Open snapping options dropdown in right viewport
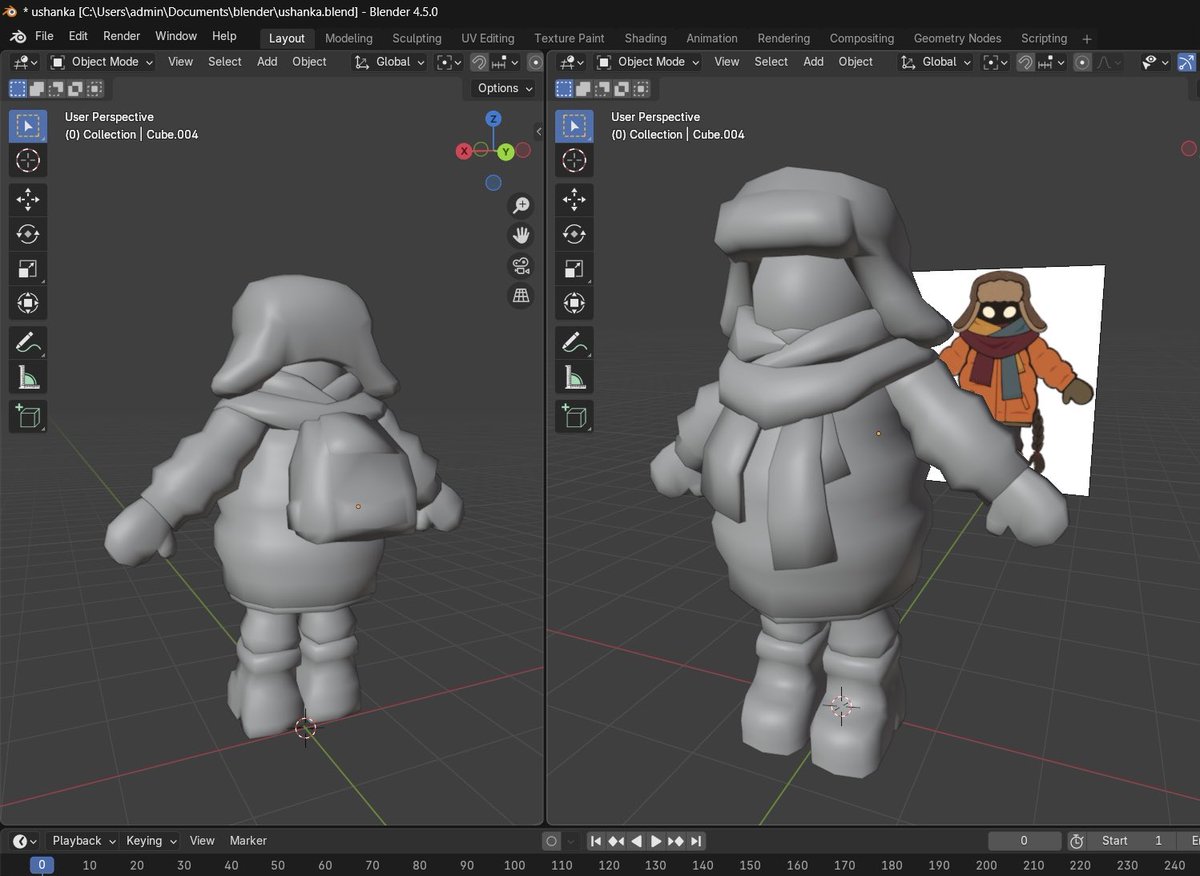 (x=1052, y=62)
